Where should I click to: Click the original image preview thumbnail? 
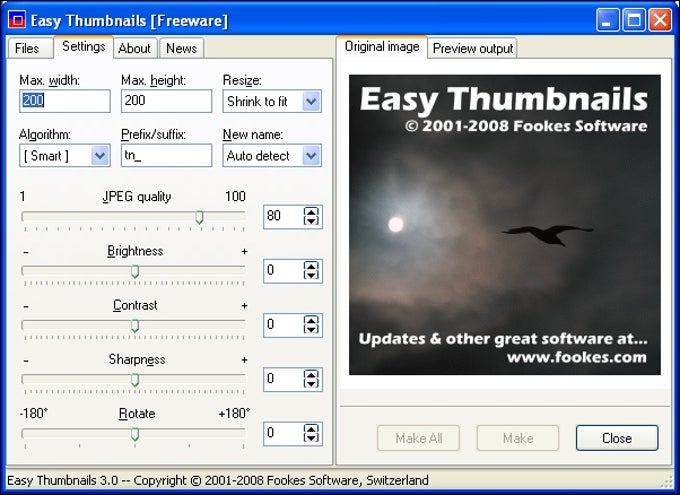coord(505,225)
